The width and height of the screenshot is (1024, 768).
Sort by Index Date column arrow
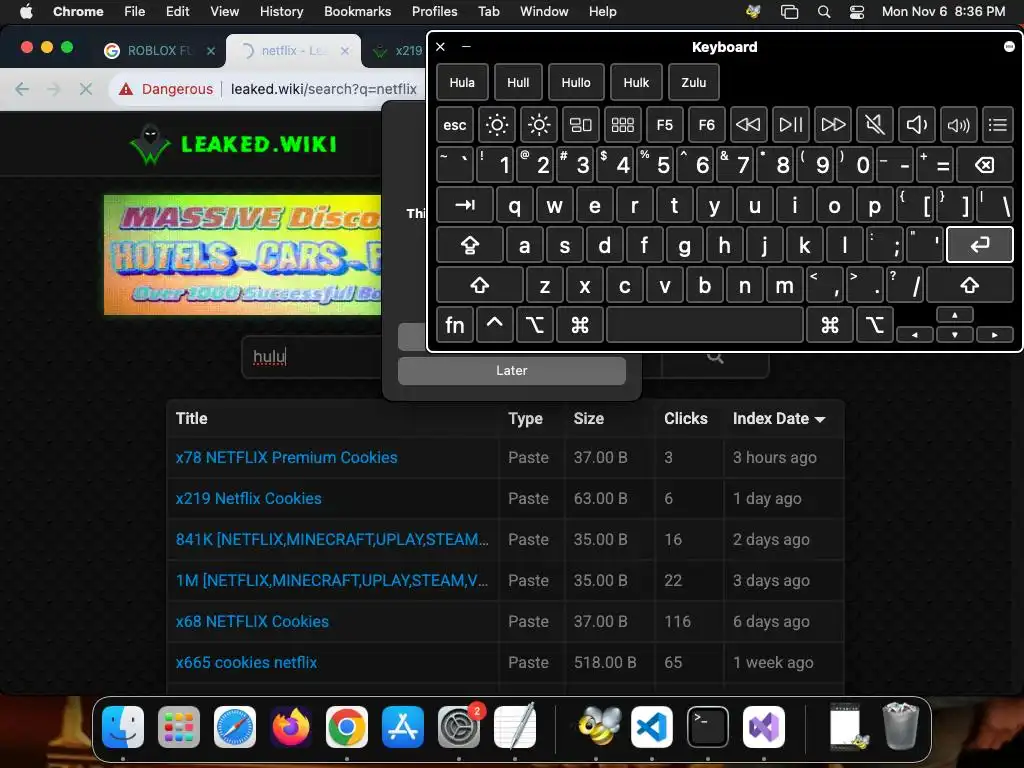click(820, 419)
